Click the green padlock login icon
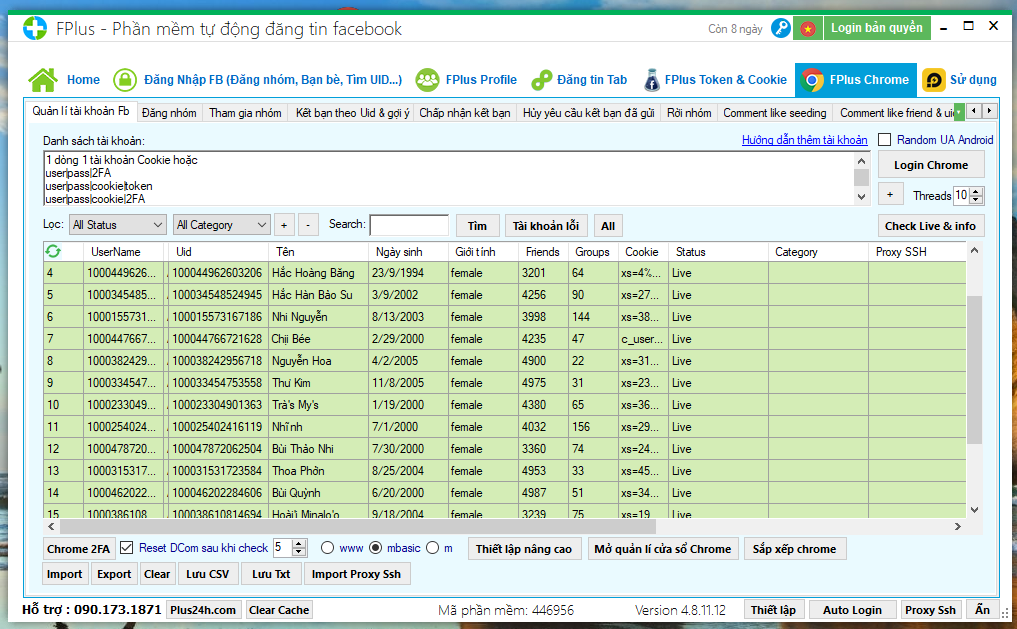The height and width of the screenshot is (629, 1017). click(125, 80)
